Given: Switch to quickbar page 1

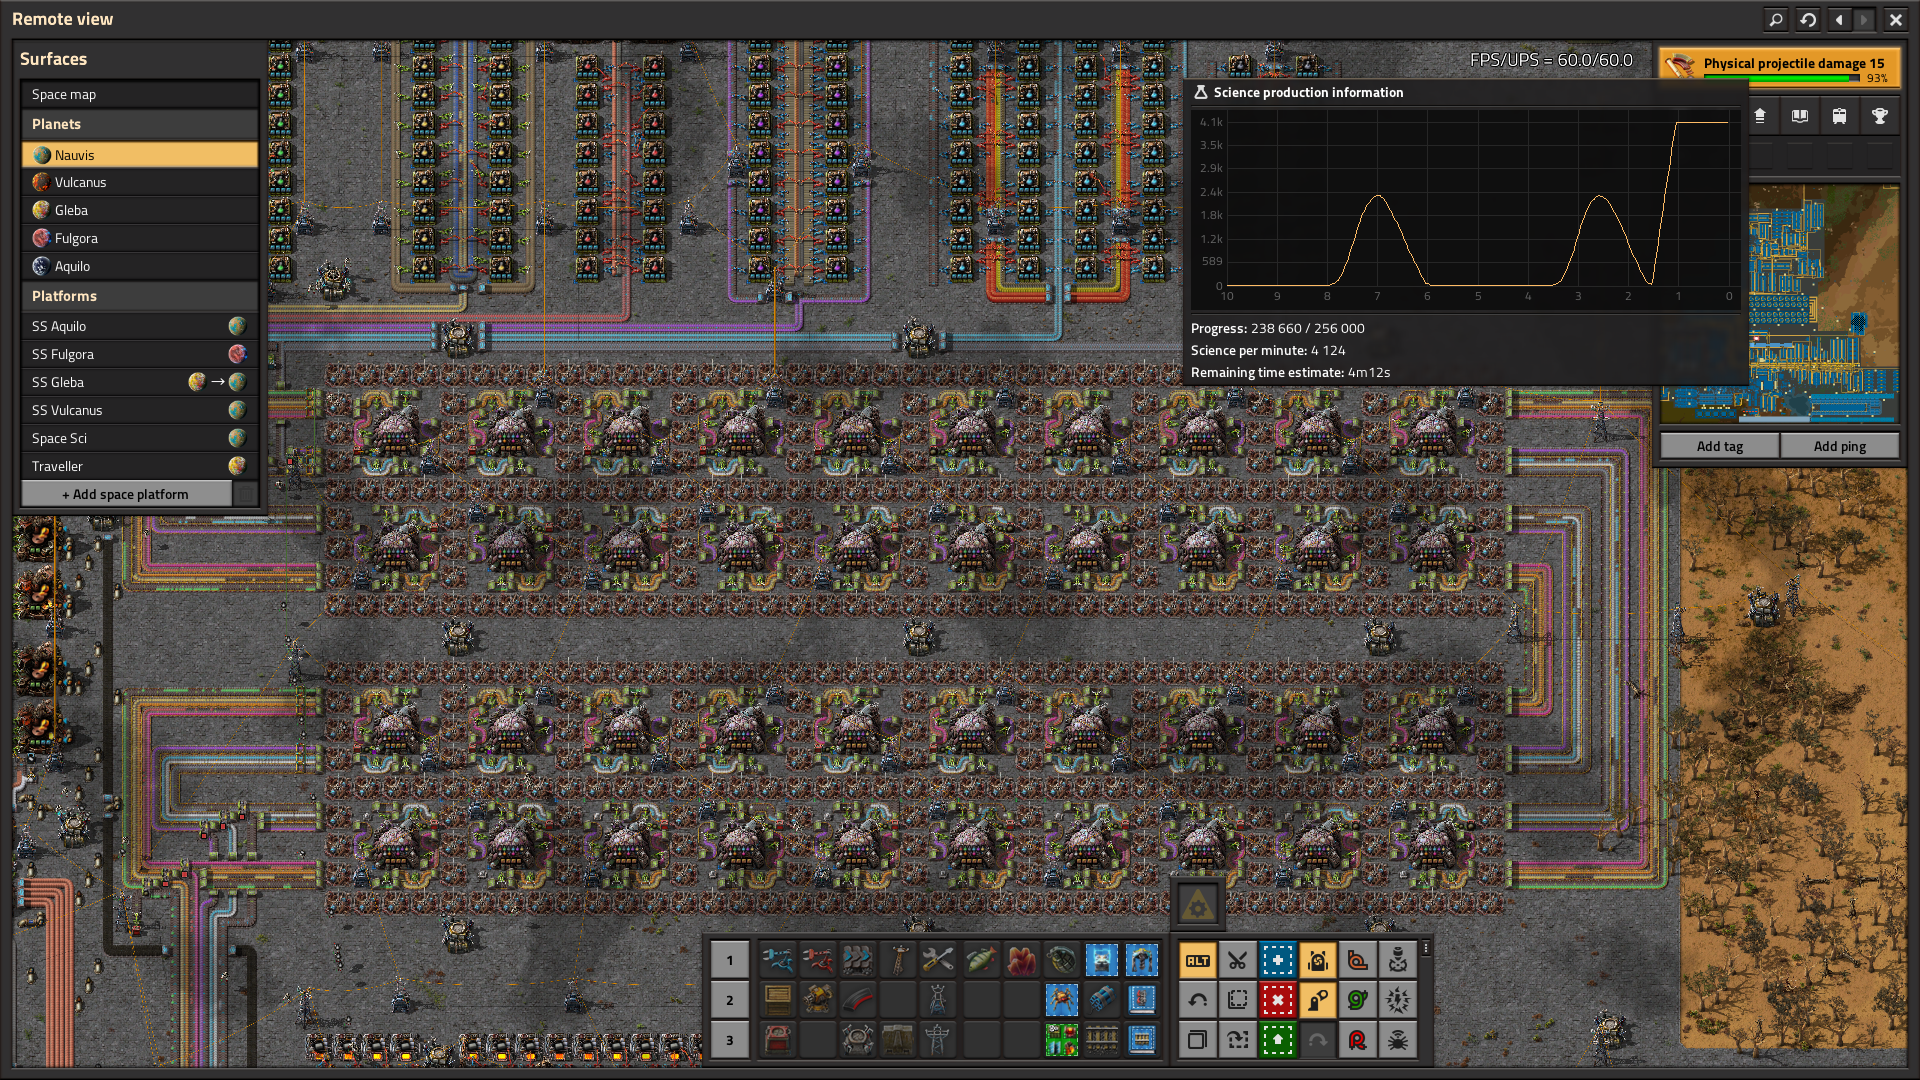Looking at the screenshot, I should point(729,960).
